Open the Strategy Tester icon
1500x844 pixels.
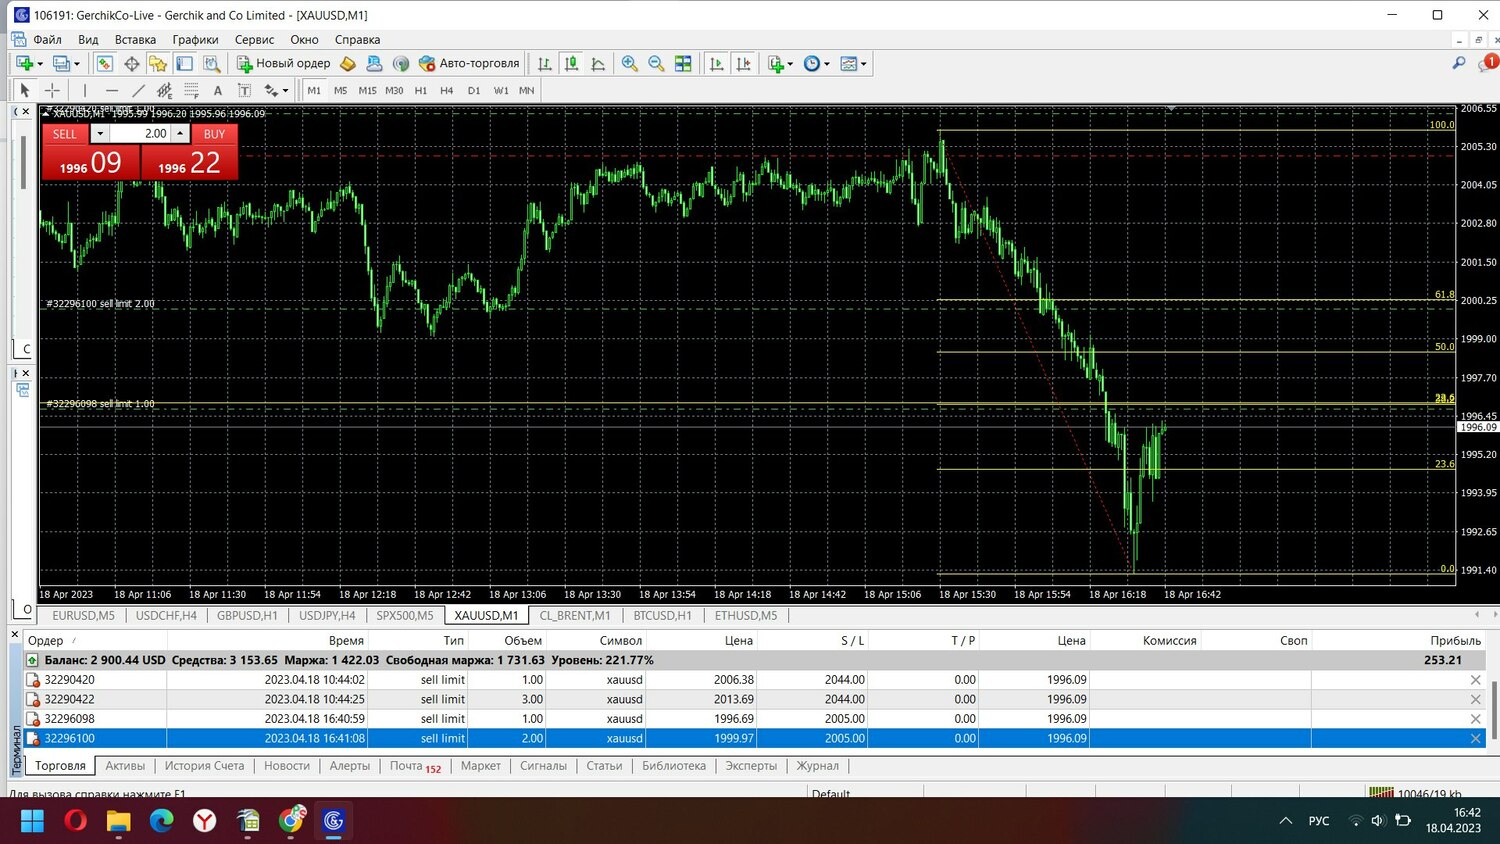tap(210, 63)
